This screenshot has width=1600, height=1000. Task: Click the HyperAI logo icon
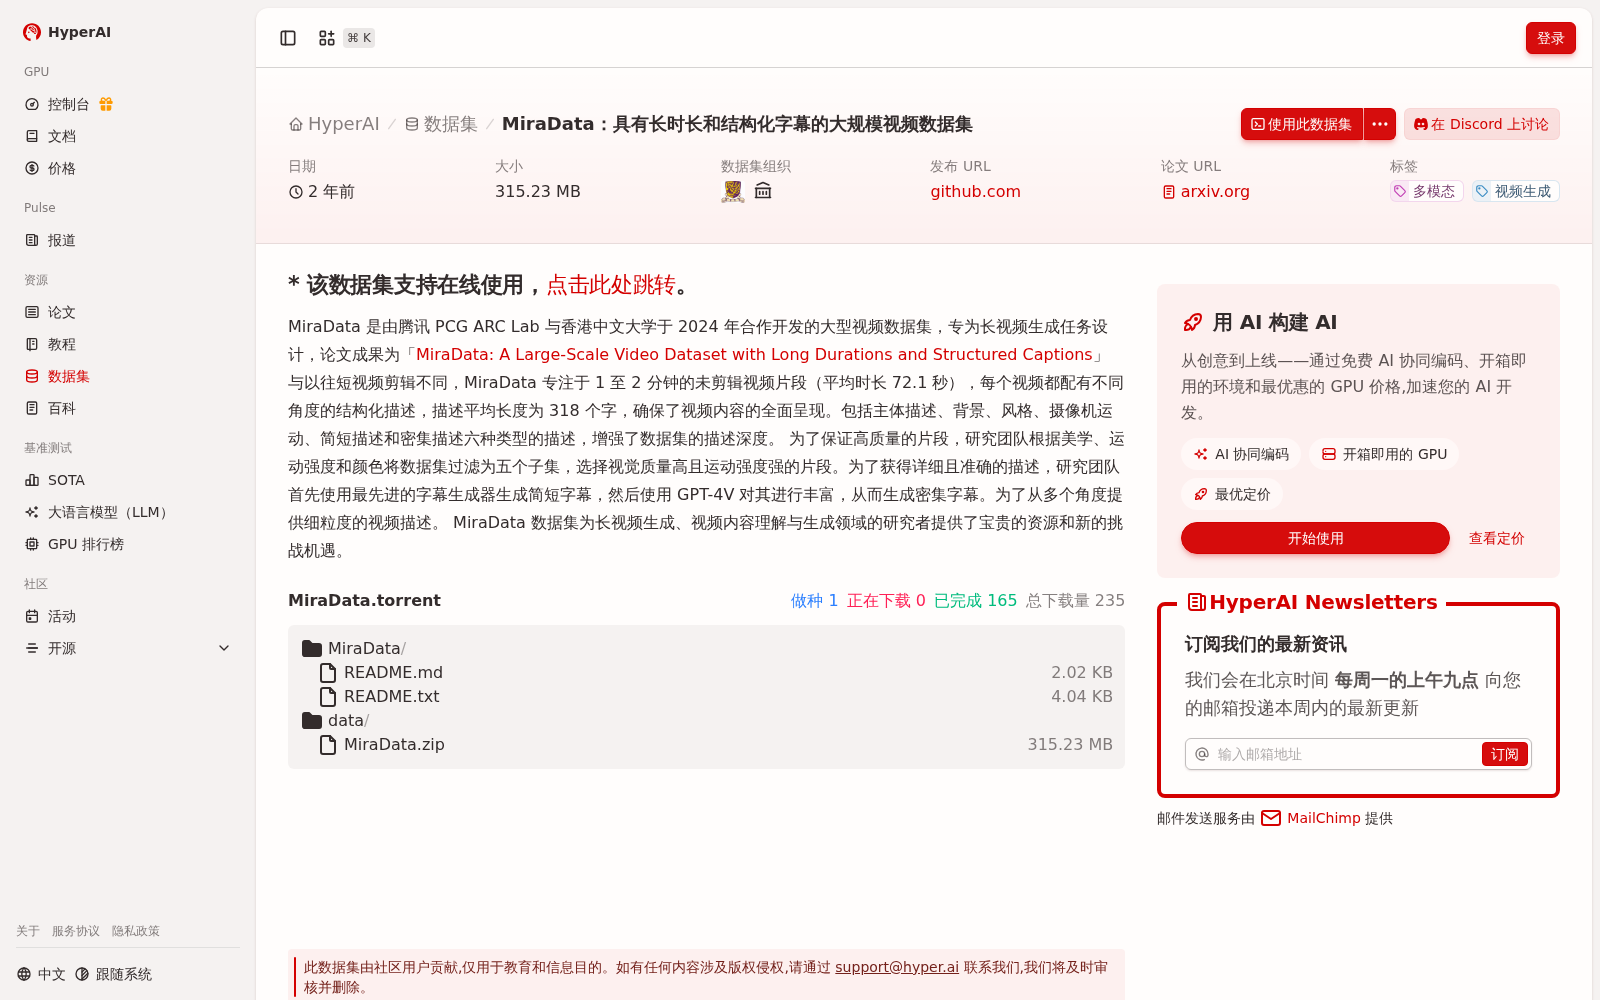(32, 32)
